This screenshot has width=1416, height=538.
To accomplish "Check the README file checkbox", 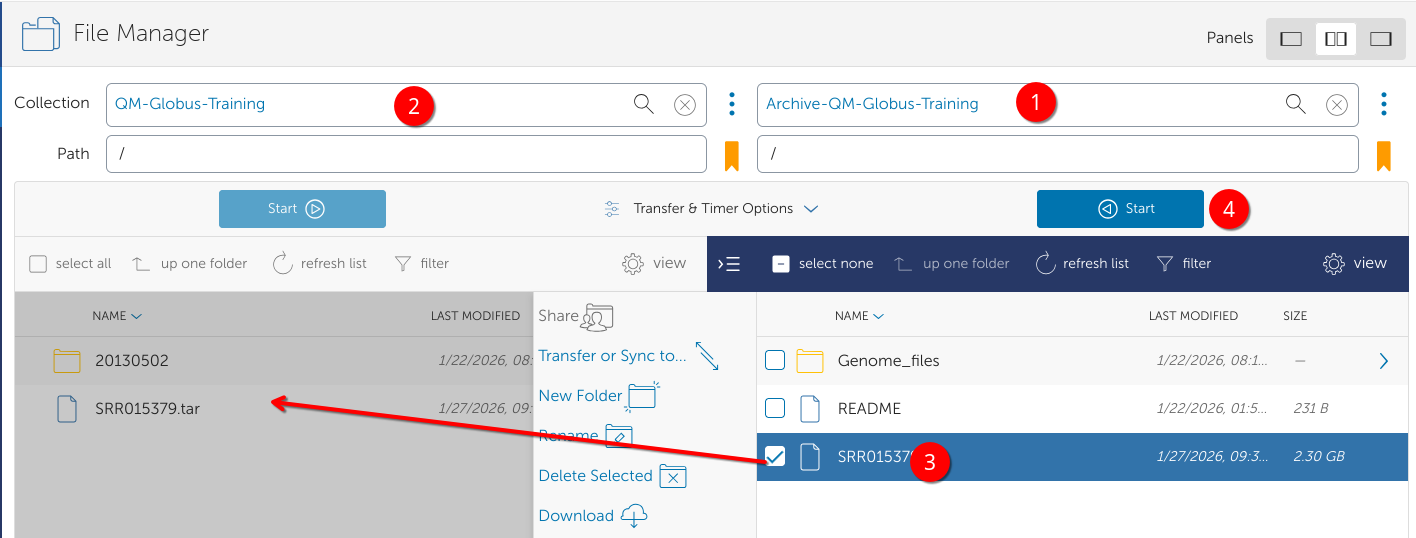I will point(775,408).
